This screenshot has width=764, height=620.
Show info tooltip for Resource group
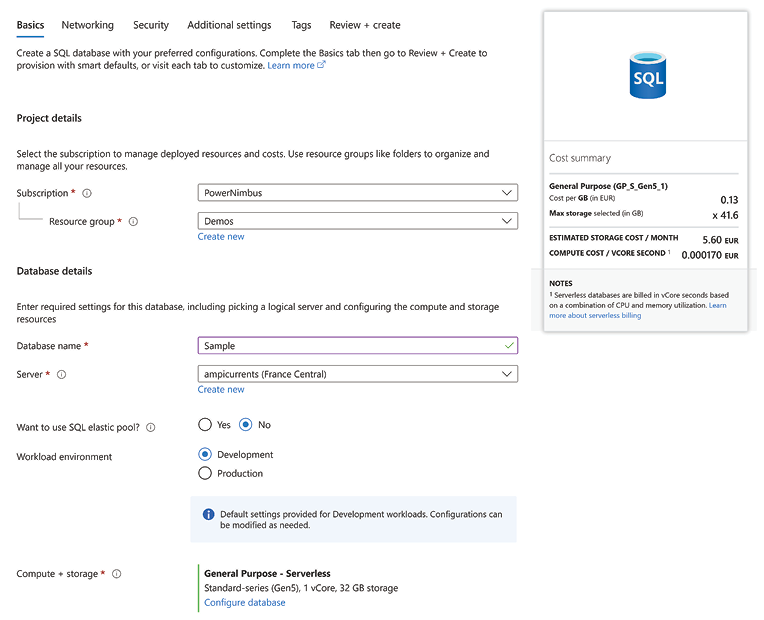click(133, 222)
